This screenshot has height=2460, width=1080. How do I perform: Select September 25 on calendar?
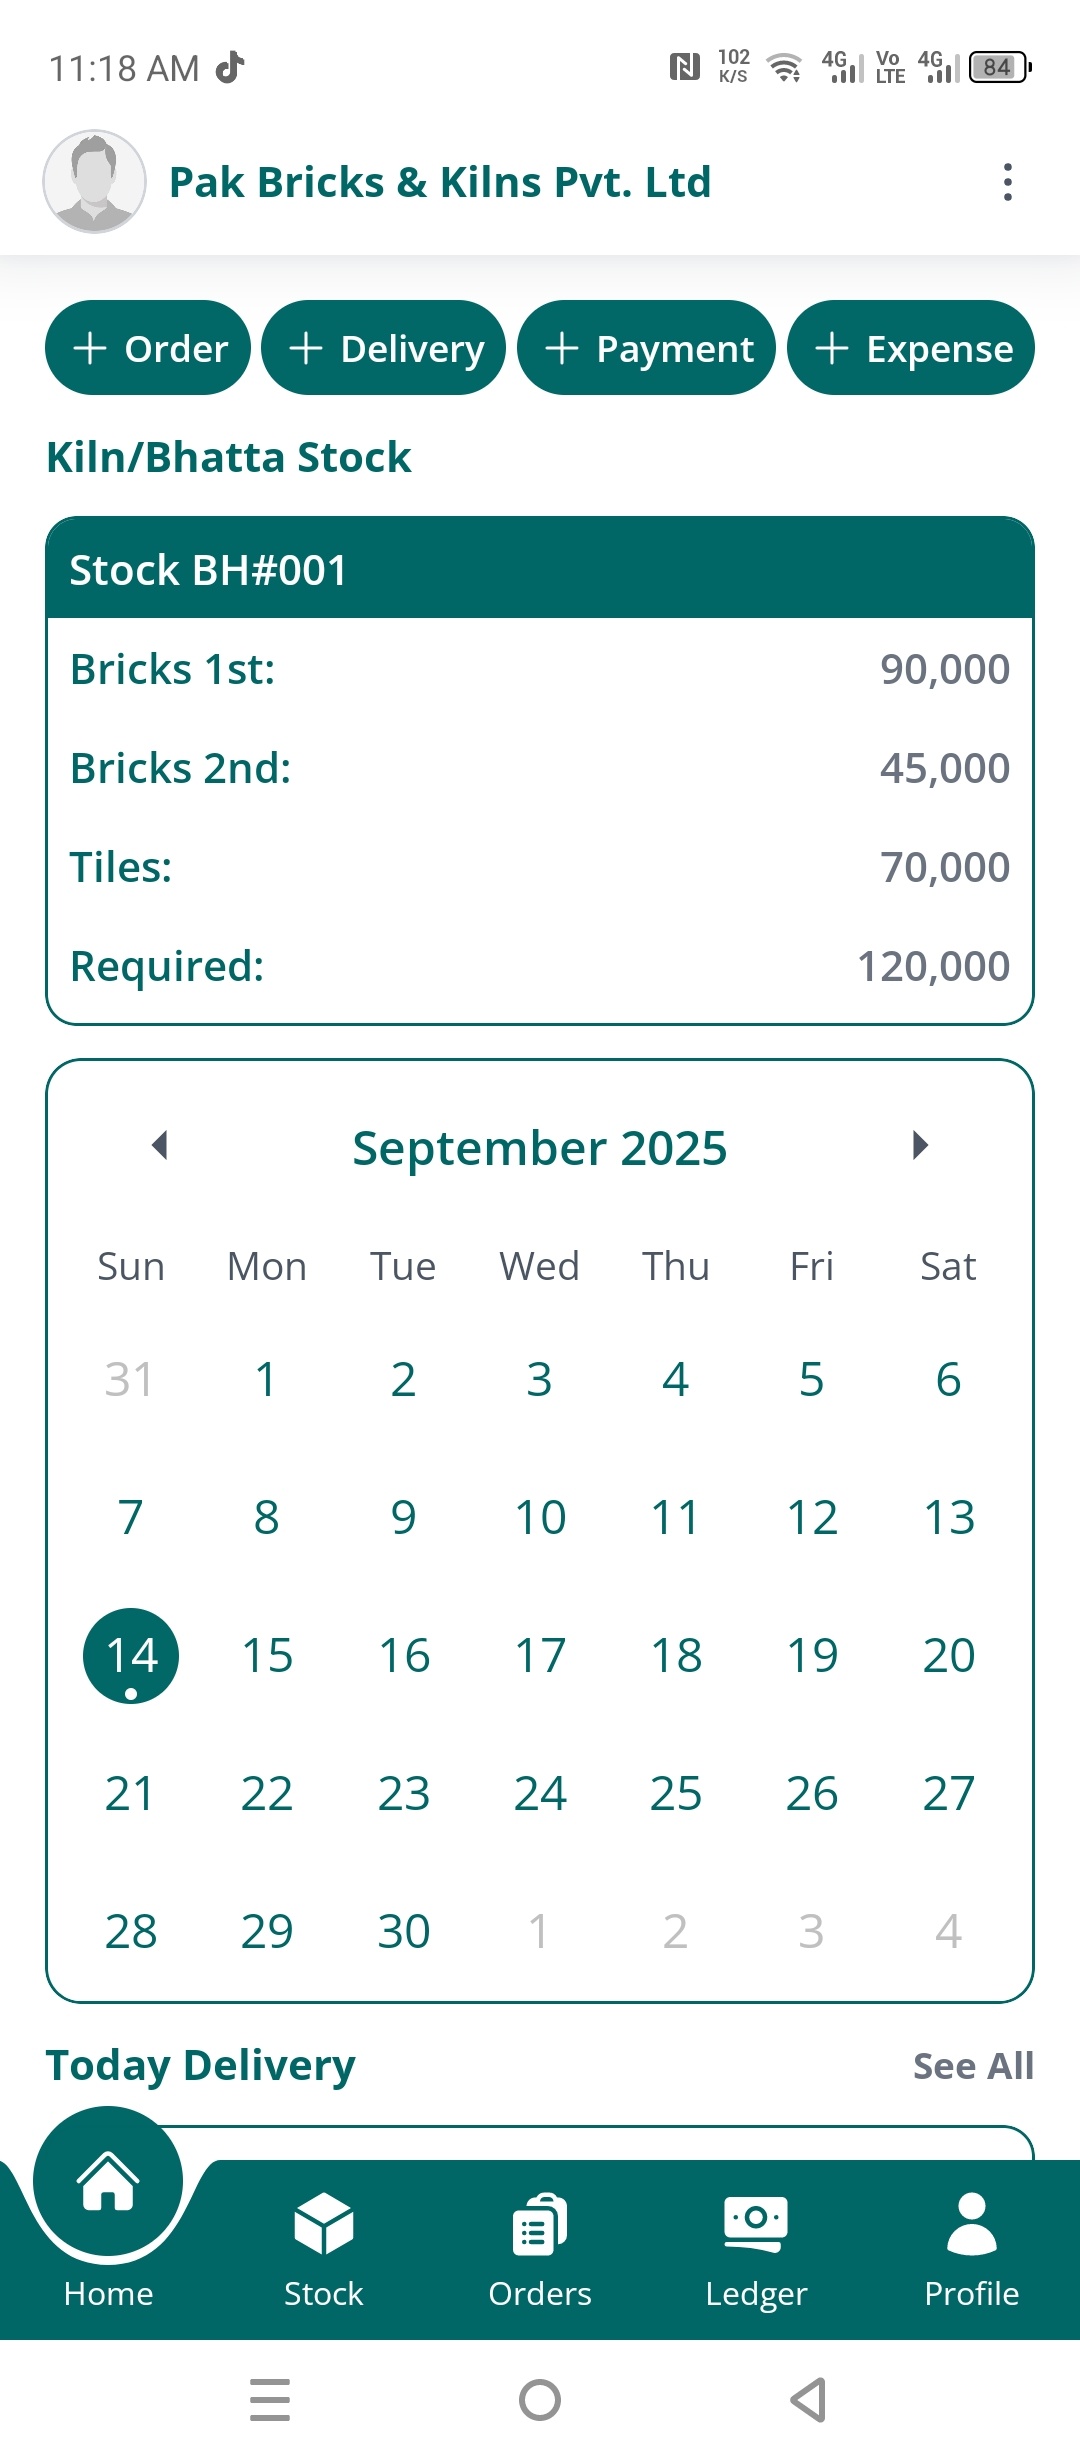tap(676, 1793)
